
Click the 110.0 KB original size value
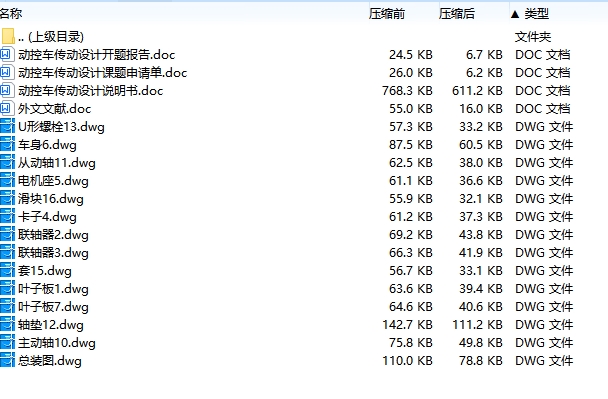click(x=407, y=361)
